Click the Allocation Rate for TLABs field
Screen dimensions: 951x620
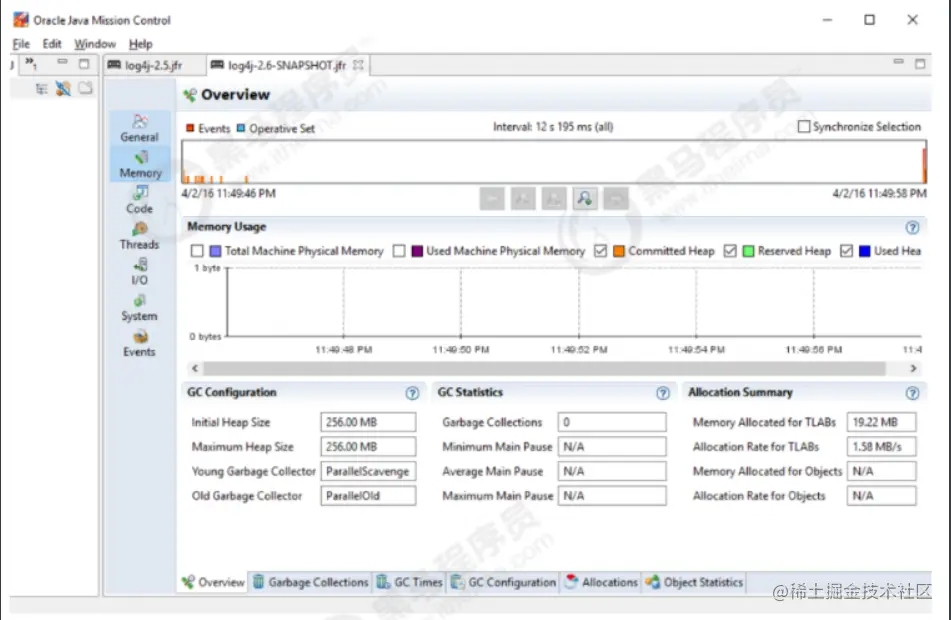pyautogui.click(x=881, y=446)
